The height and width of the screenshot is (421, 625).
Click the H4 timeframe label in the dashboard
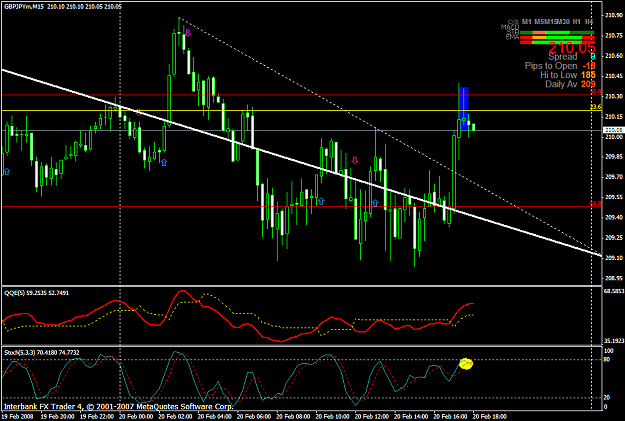coord(589,22)
